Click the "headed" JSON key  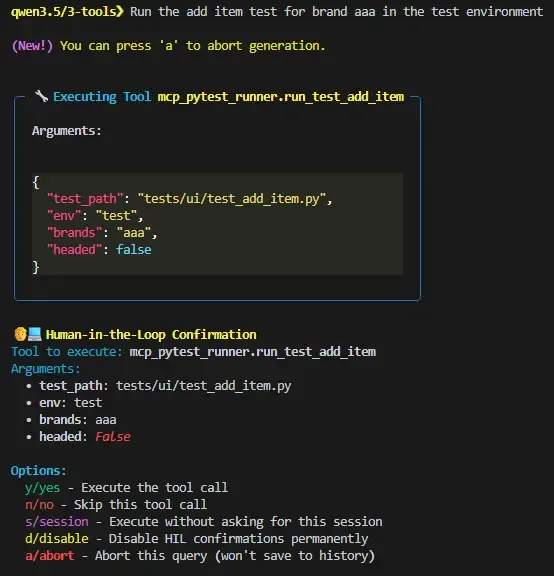pyautogui.click(x=75, y=249)
